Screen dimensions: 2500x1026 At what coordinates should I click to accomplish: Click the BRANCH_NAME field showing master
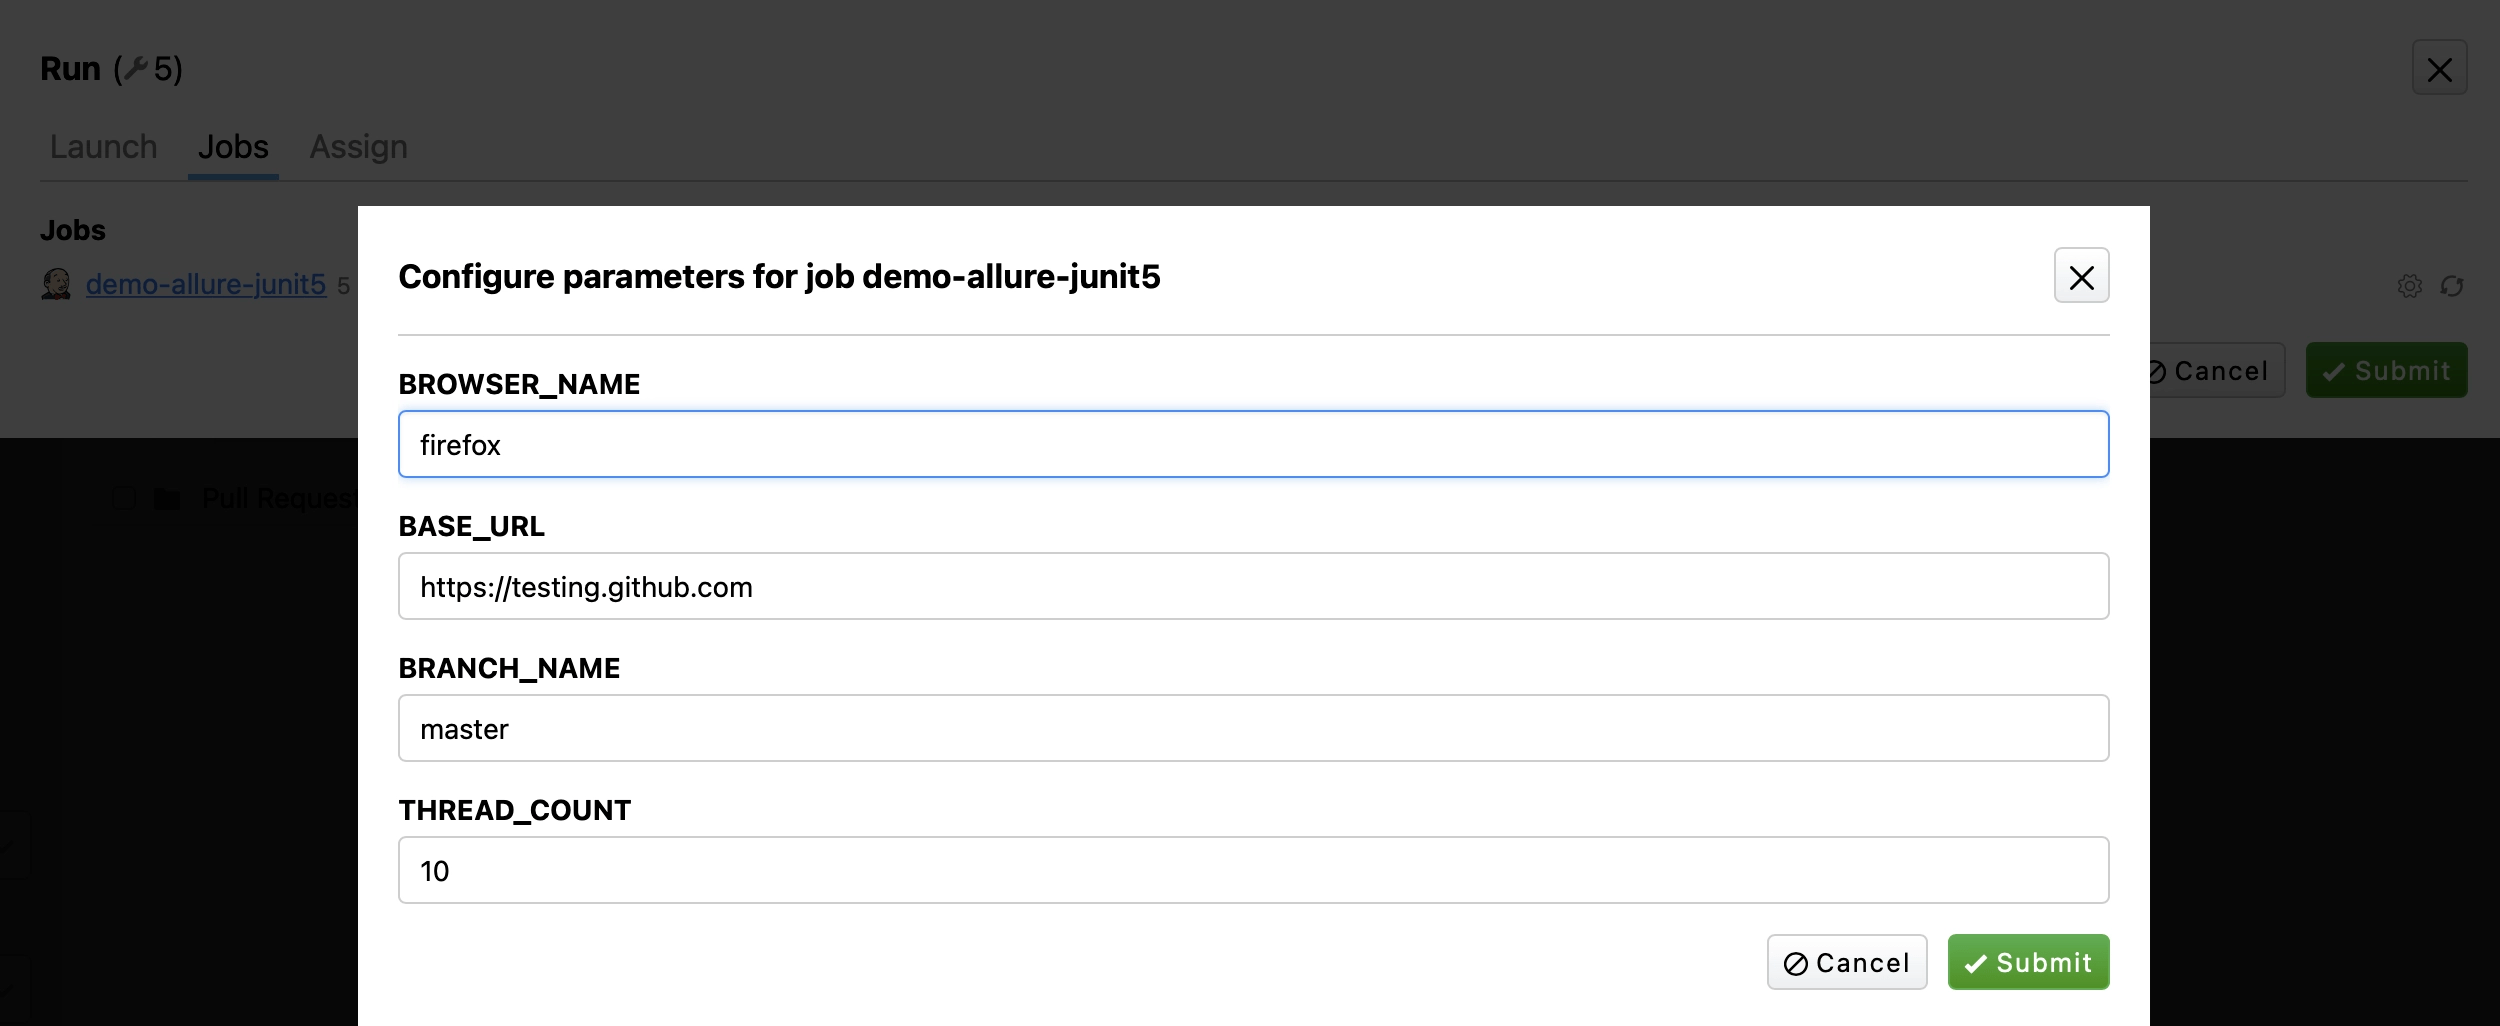coord(1253,728)
